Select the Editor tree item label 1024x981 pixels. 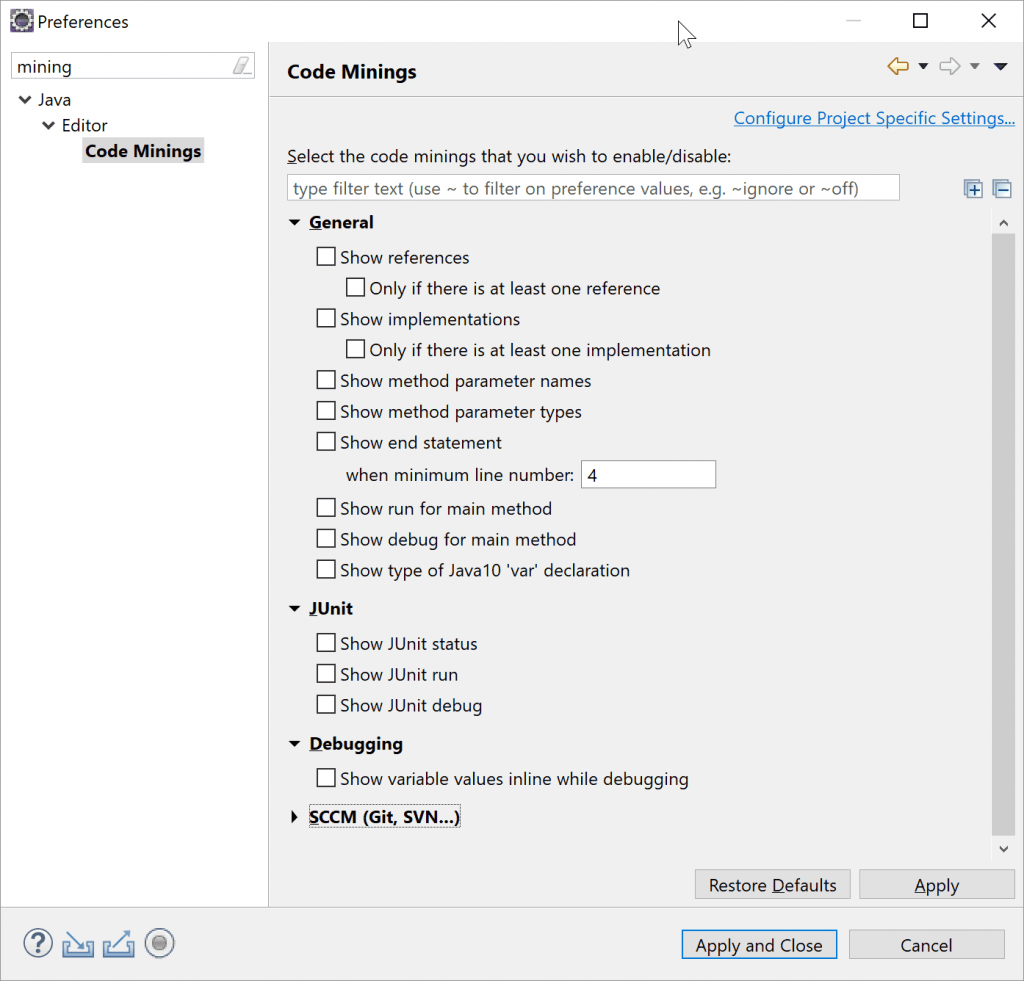coord(84,125)
